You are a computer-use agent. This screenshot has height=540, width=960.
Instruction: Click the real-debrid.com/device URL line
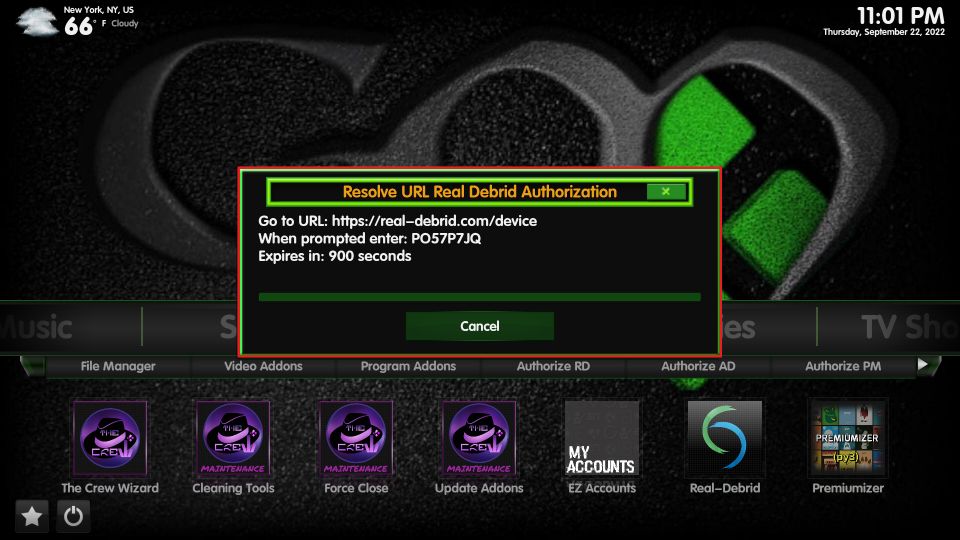397,221
